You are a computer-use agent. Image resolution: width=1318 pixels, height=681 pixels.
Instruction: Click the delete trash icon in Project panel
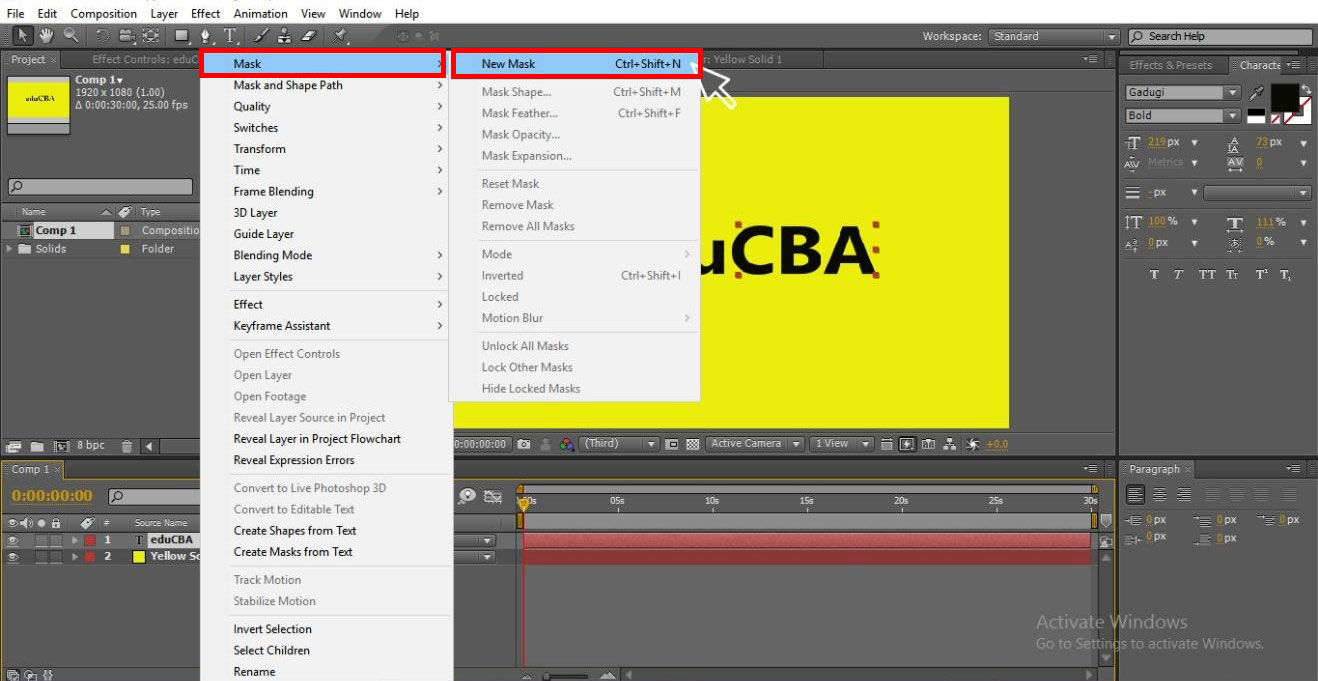[x=127, y=446]
